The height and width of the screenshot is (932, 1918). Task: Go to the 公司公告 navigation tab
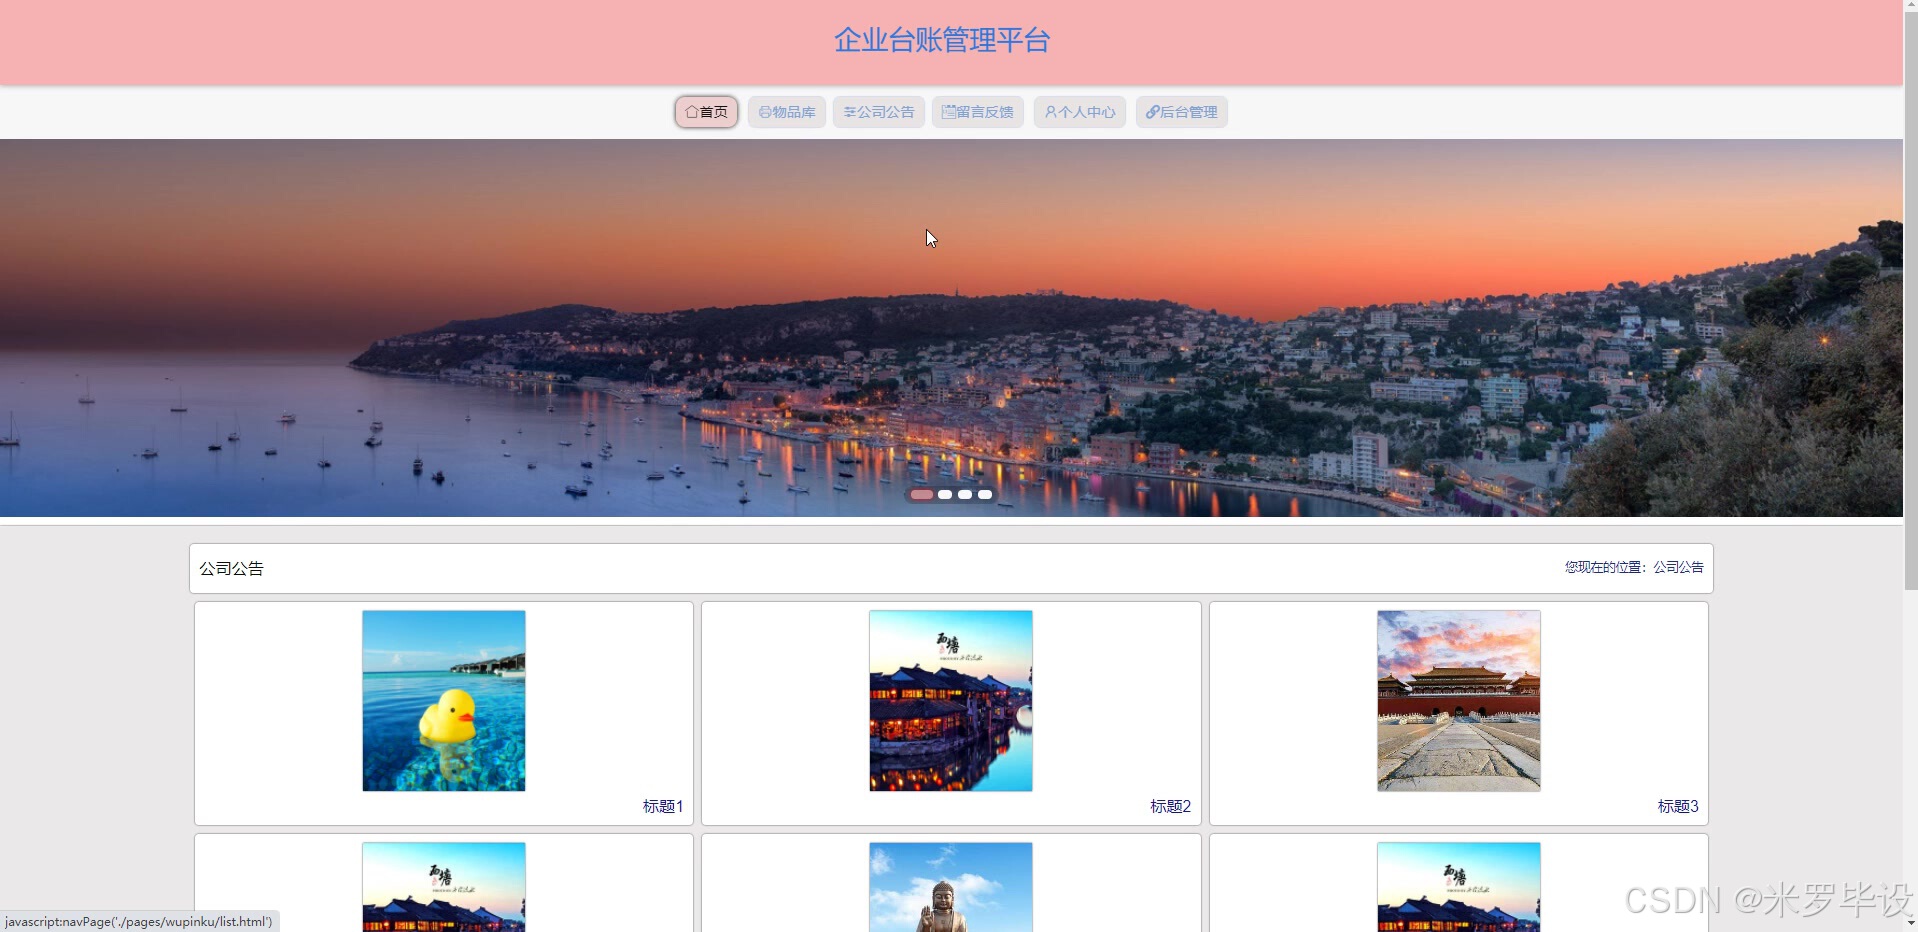[879, 112]
